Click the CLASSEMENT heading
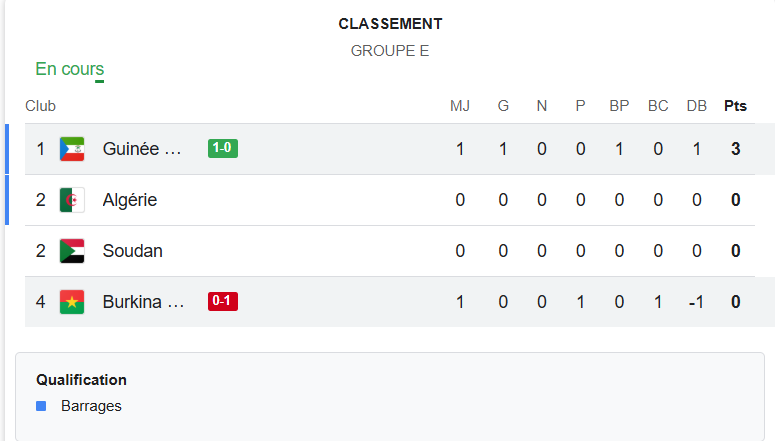 pyautogui.click(x=390, y=24)
